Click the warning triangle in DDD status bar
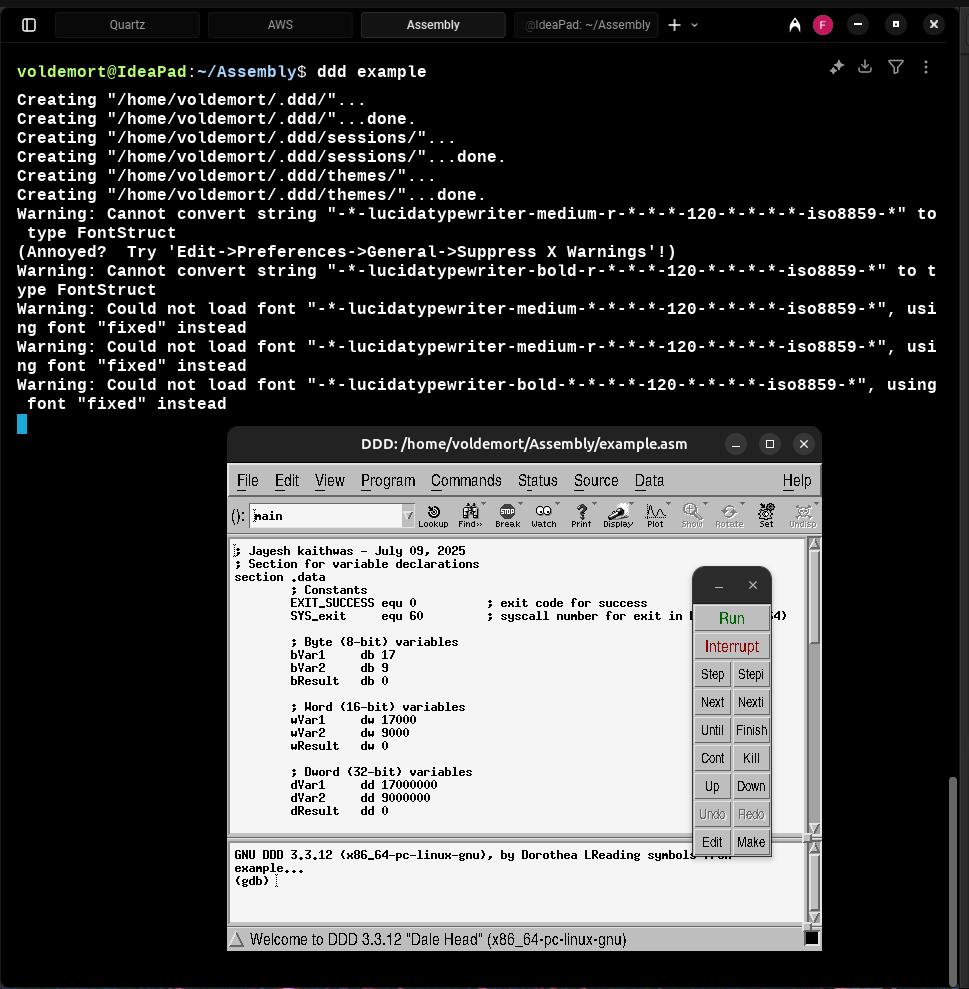The height and width of the screenshot is (989, 969). pyautogui.click(x=237, y=939)
